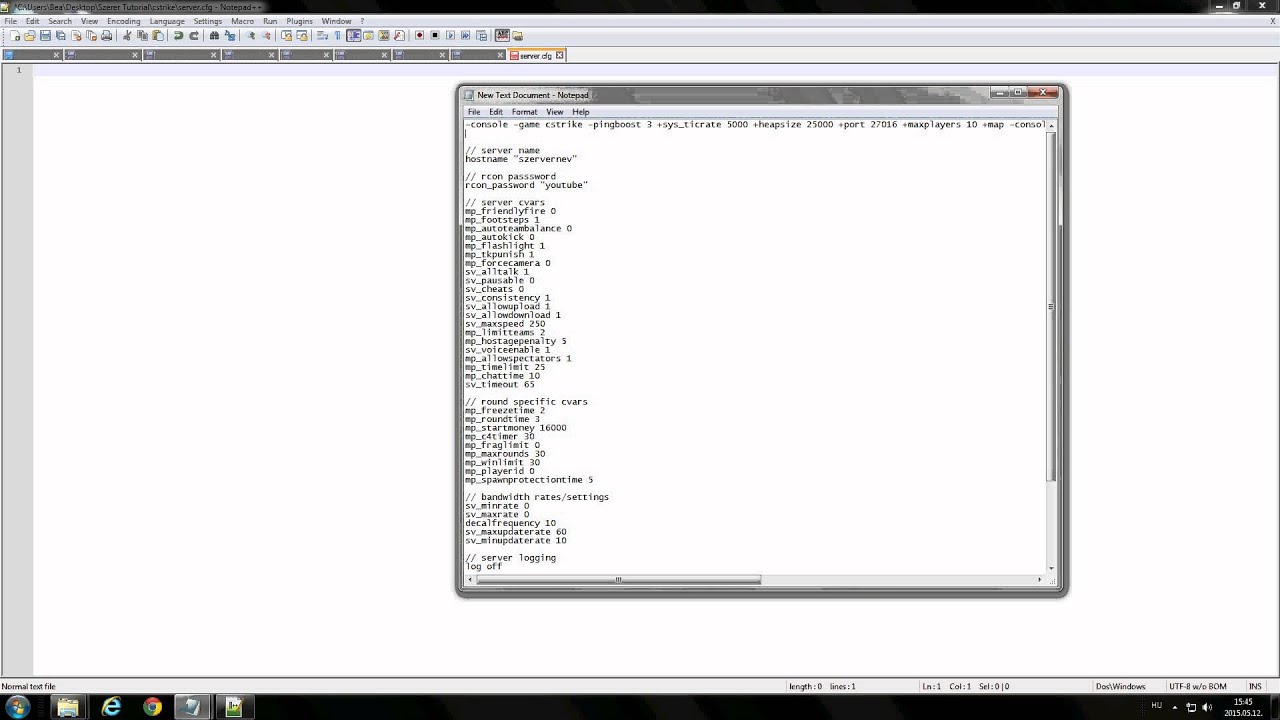
Task: Open Format menu in Notepad window
Action: (x=524, y=112)
